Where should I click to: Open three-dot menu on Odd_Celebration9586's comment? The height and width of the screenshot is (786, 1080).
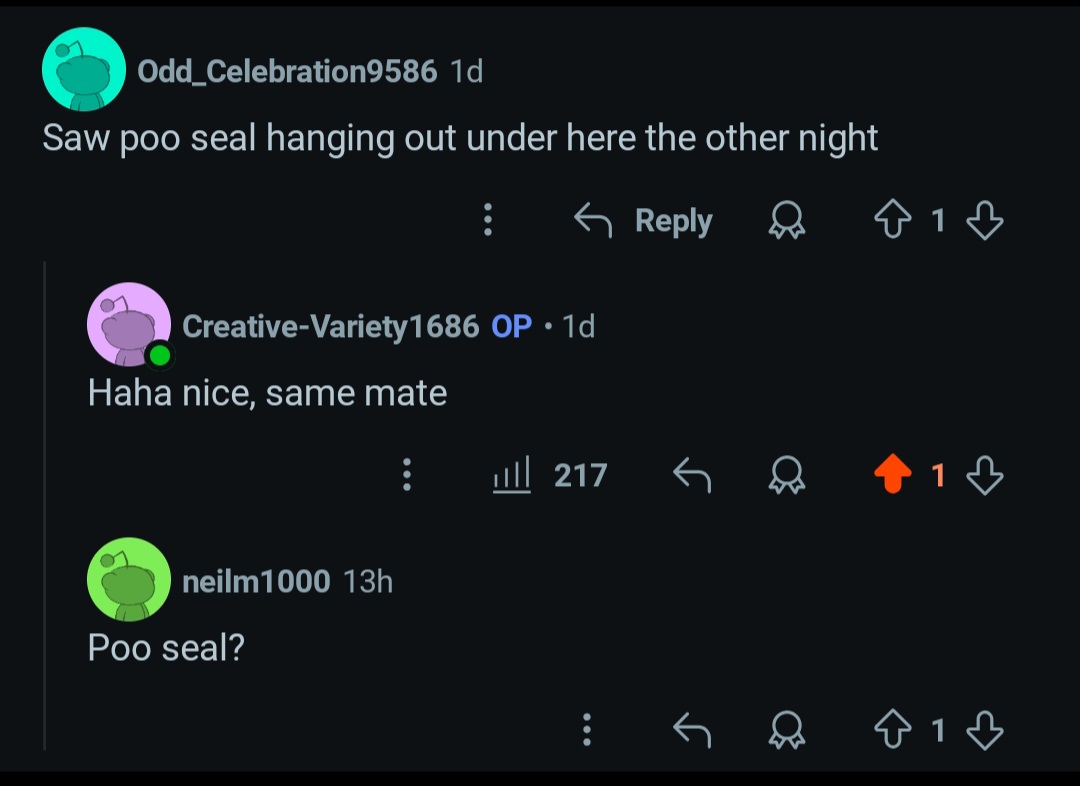pyautogui.click(x=488, y=220)
